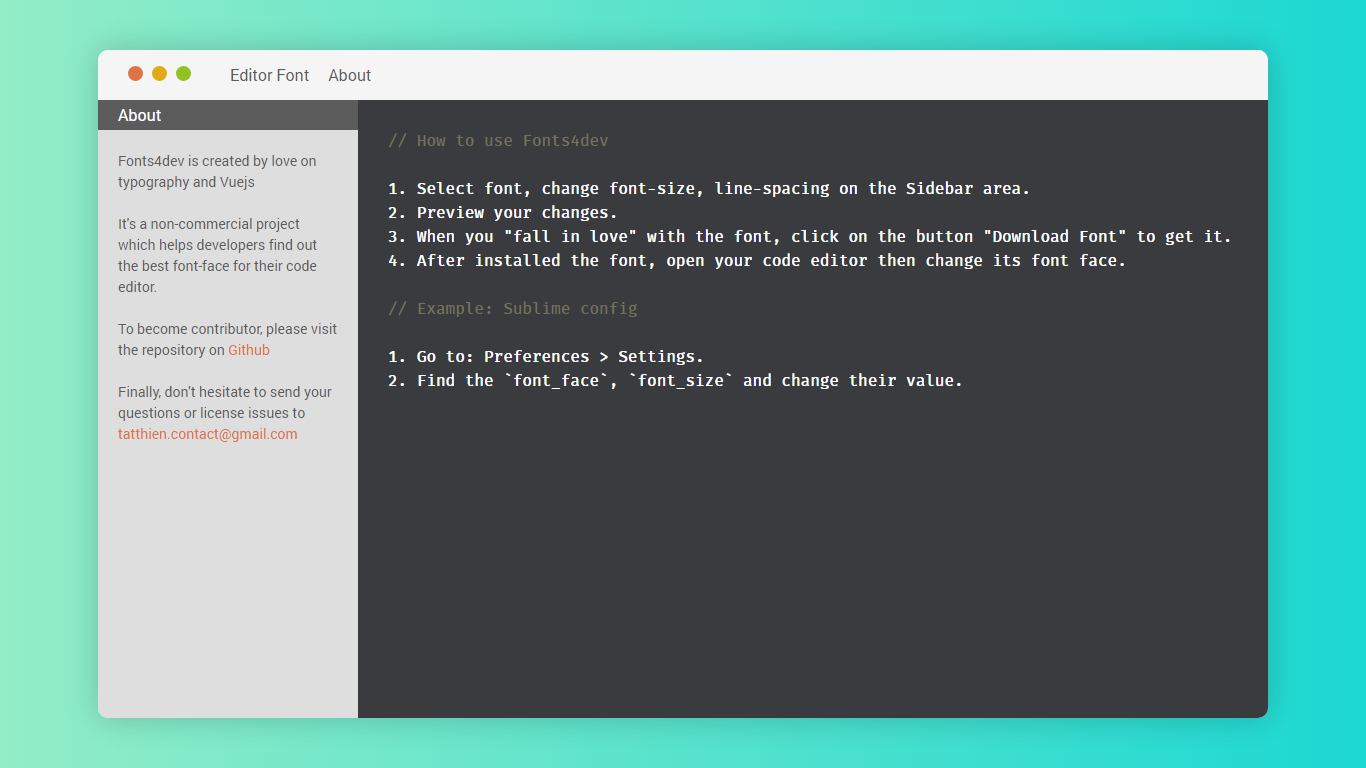Open the About section from the top bar
The width and height of the screenshot is (1366, 768).
(349, 75)
